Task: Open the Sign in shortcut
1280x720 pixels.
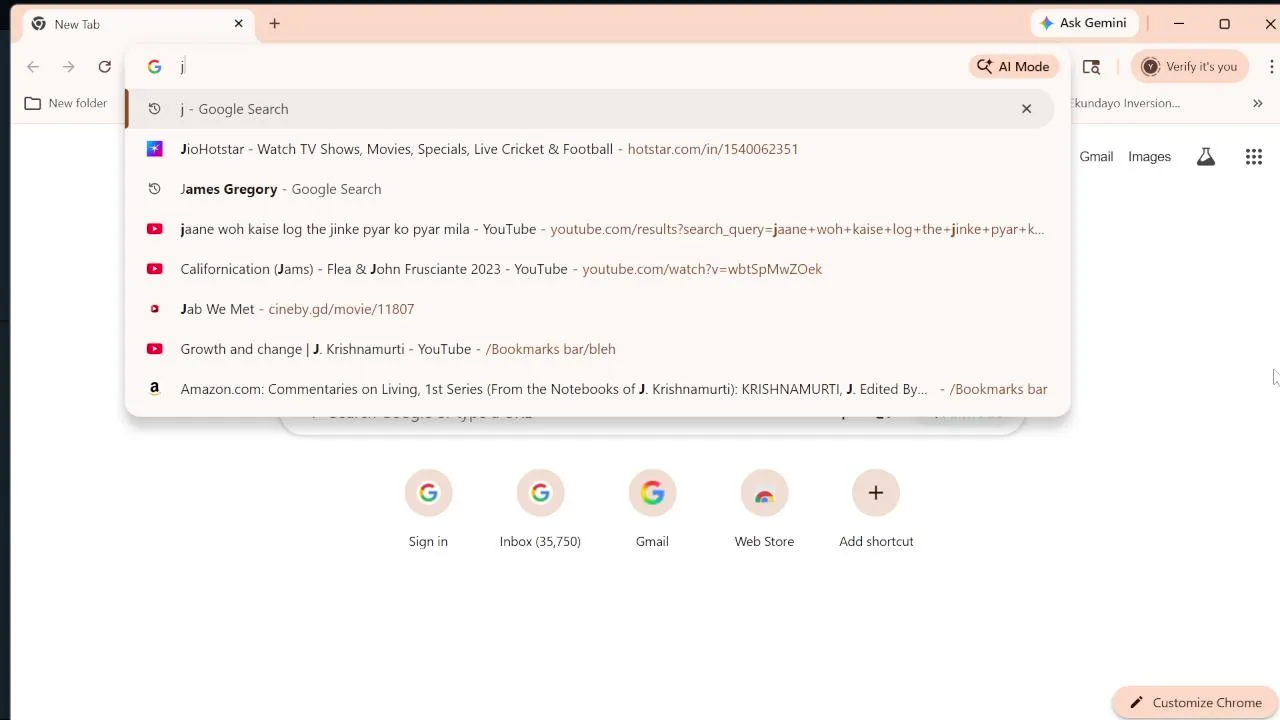Action: click(428, 510)
